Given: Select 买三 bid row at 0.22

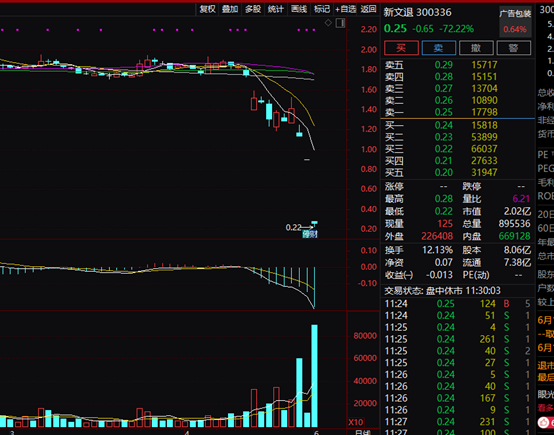Looking at the screenshot, I should point(458,149).
